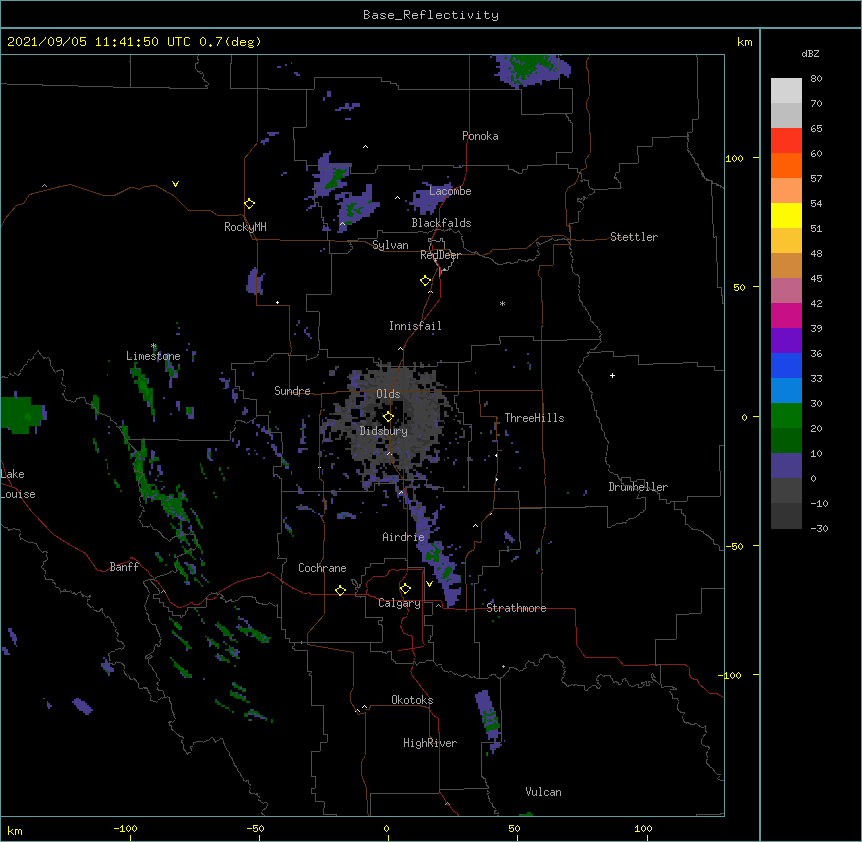This screenshot has height=842, width=862.
Task: Click the Vulcan town label
Action: 543,792
